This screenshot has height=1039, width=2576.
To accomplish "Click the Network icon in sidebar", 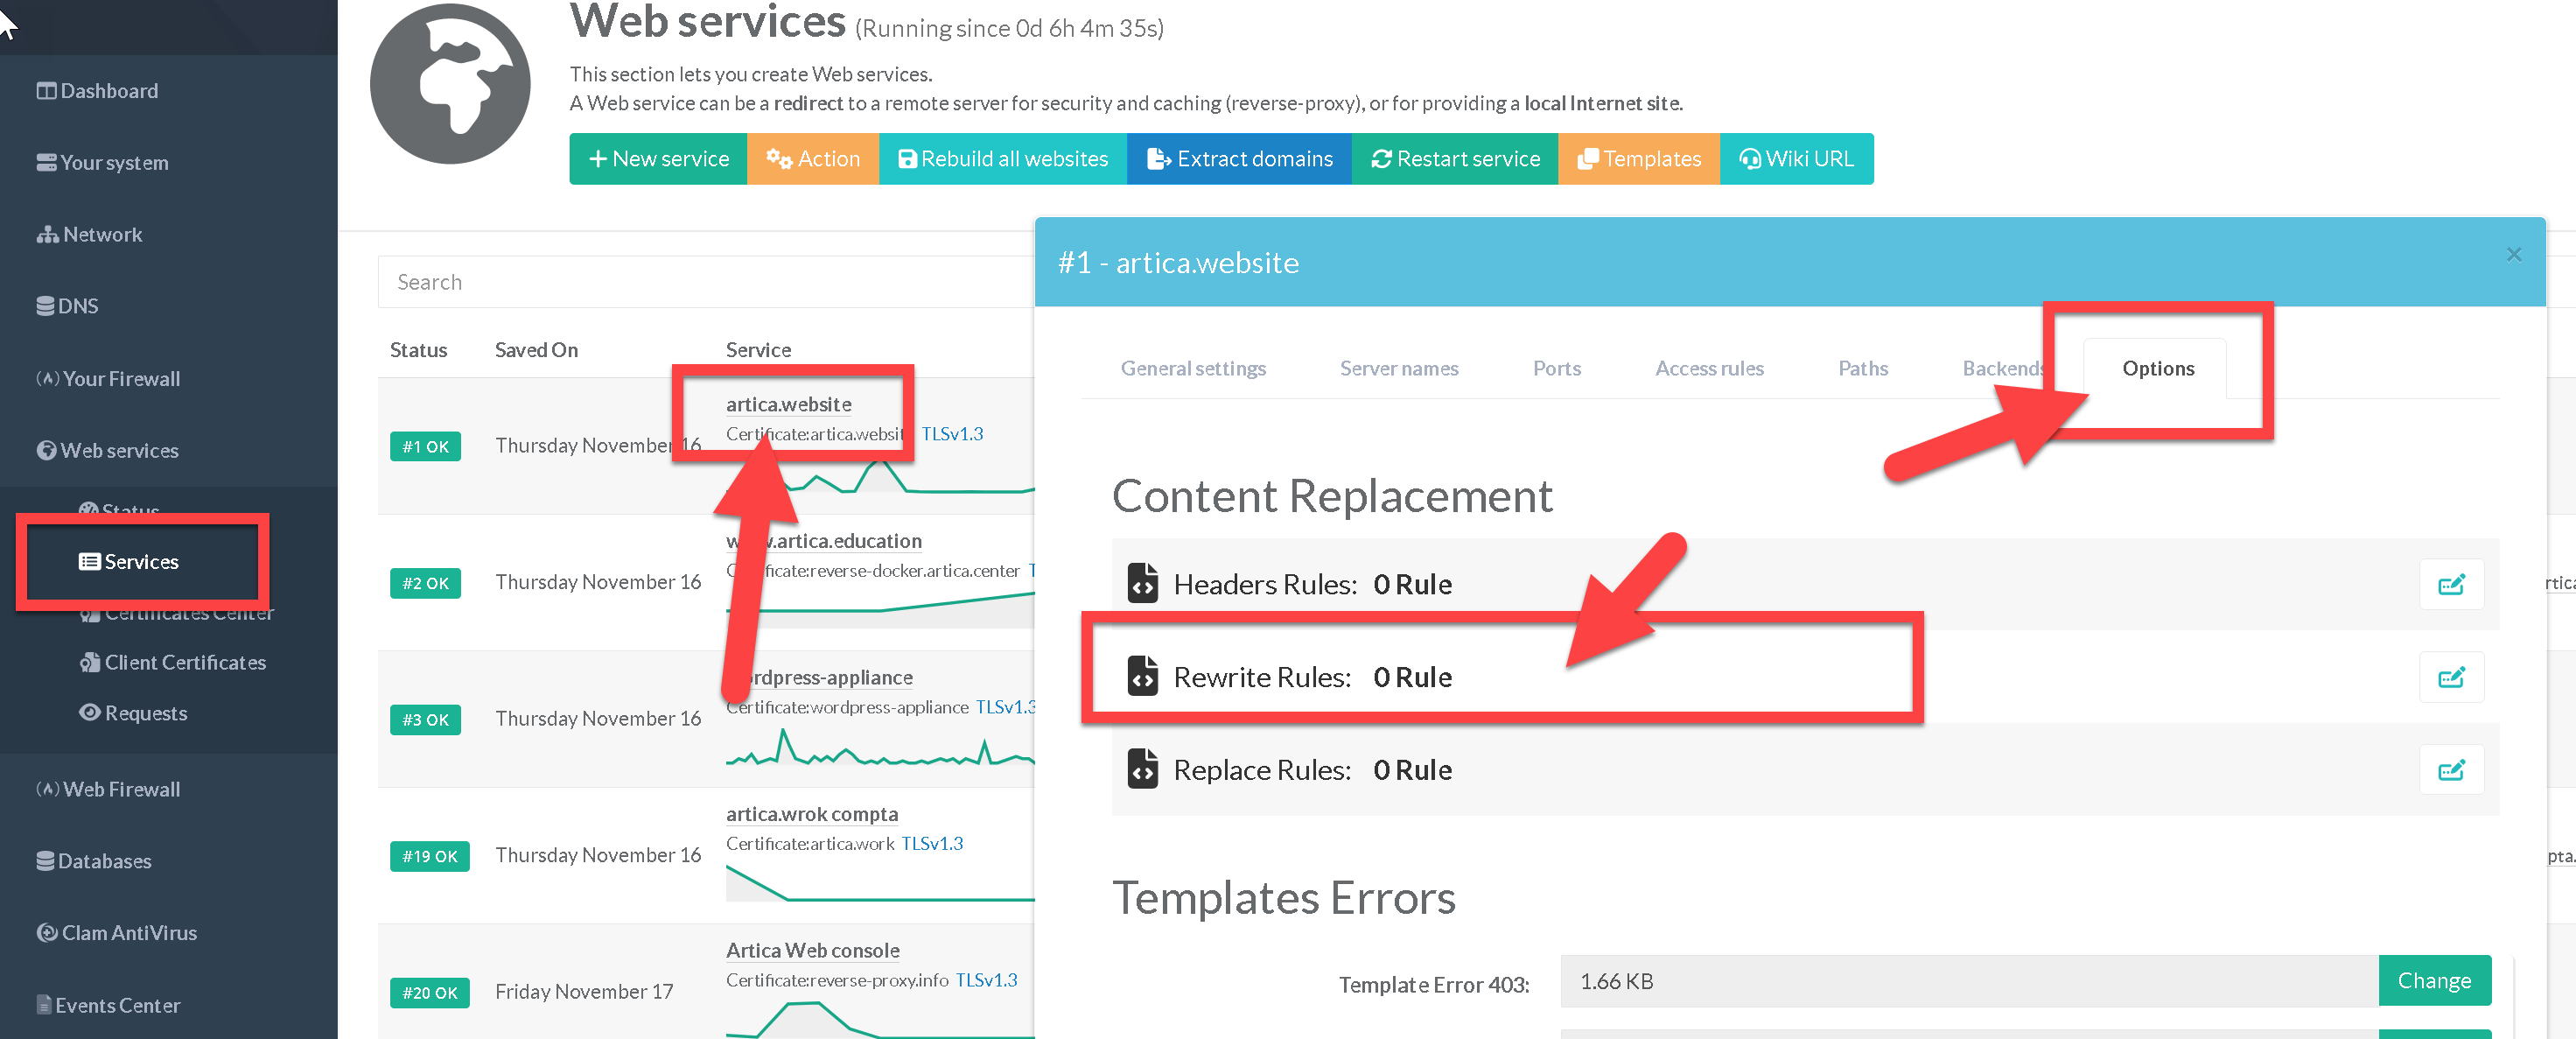I will coord(47,235).
